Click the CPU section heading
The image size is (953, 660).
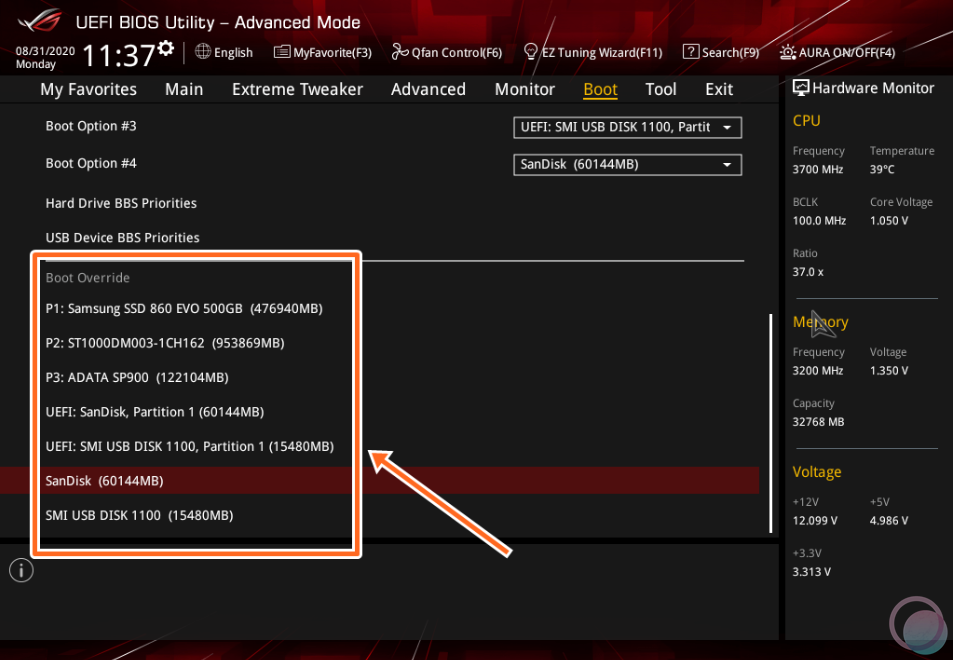pyautogui.click(x=807, y=121)
